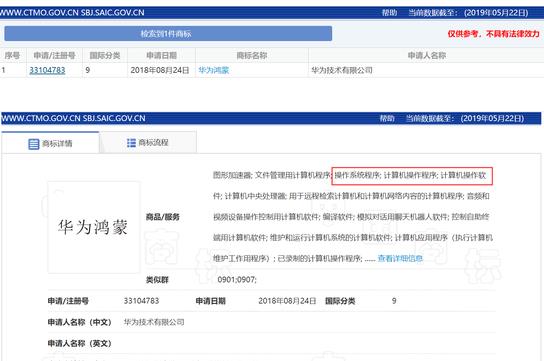The image size is (544, 361).
Task: Click WWW.CTMO.GOV.CN text in lower header
Action: point(41,118)
